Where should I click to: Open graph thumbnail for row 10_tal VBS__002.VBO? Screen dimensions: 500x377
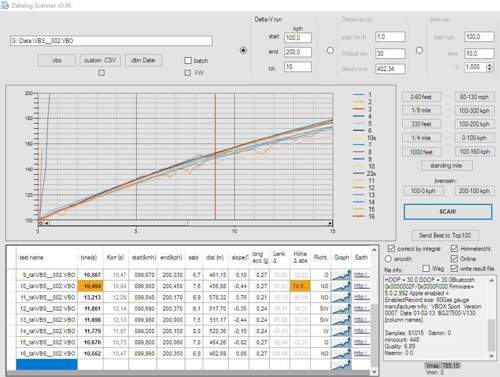pyautogui.click(x=341, y=286)
